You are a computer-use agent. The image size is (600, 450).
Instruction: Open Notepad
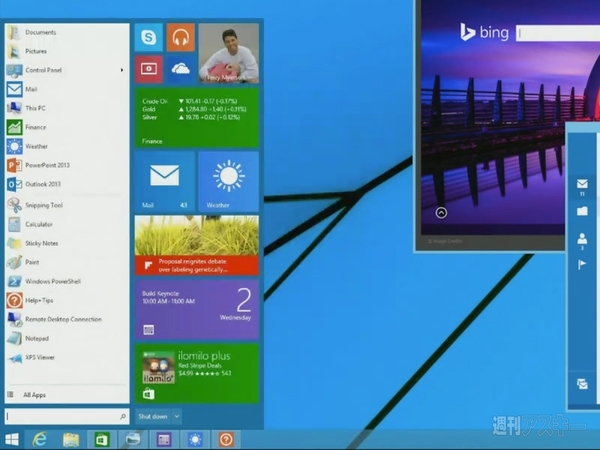tap(67, 338)
